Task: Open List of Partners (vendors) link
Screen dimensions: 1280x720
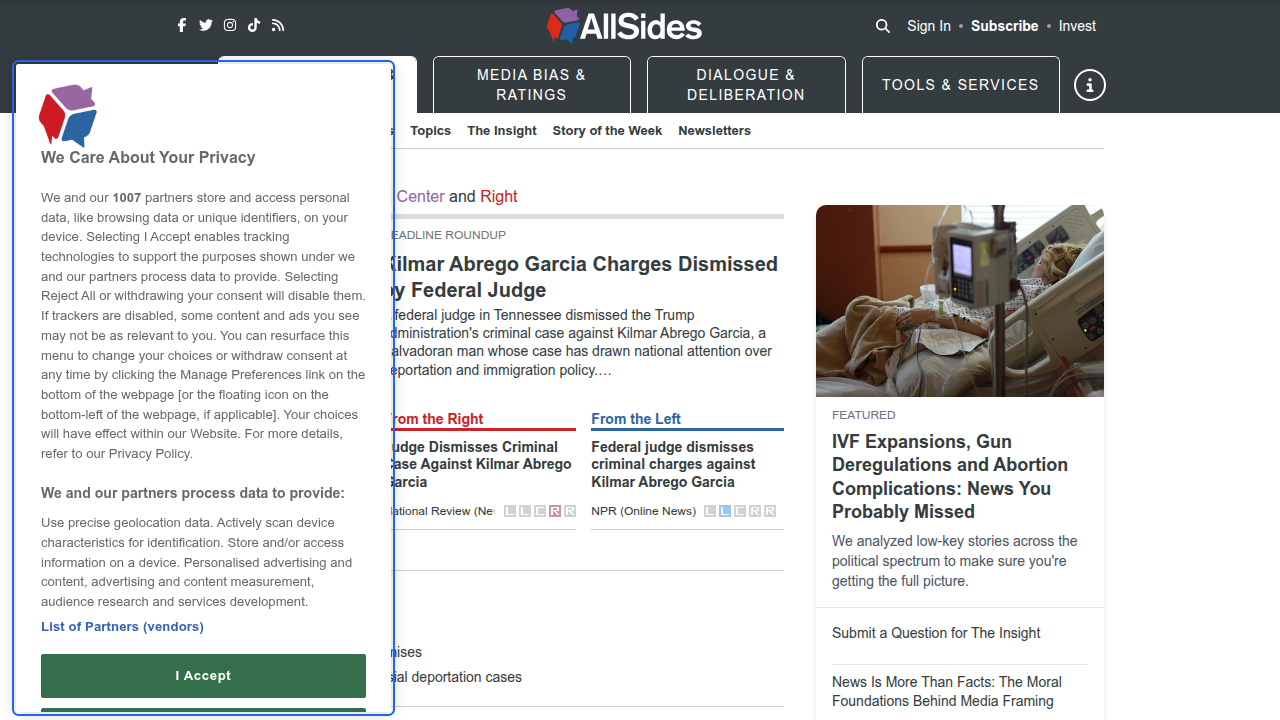Action: pyautogui.click(x=122, y=627)
